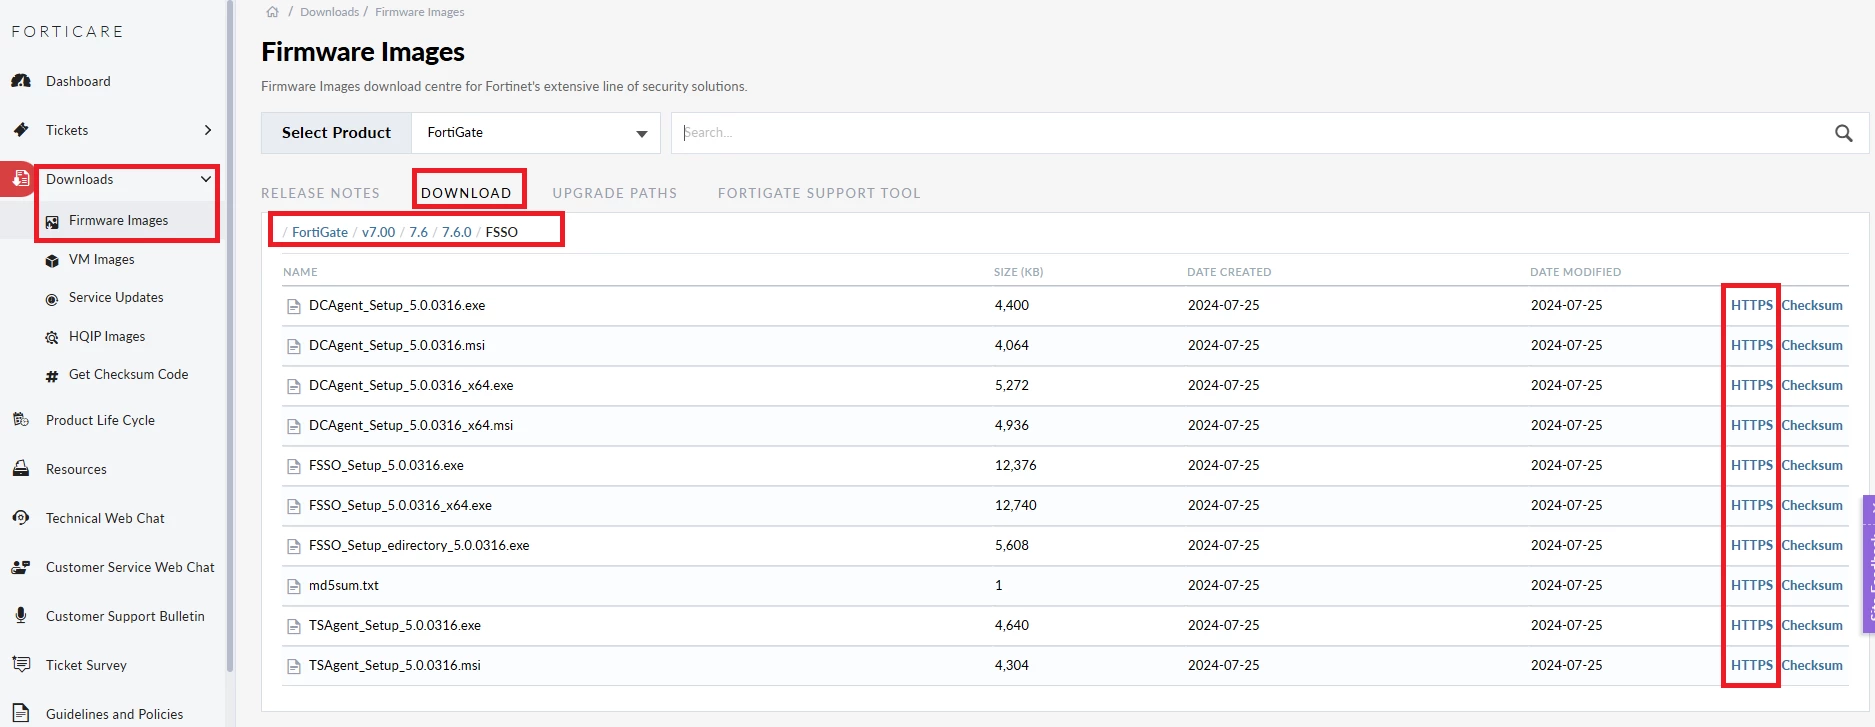Image resolution: width=1875 pixels, height=727 pixels.
Task: View Checksum for FSSO_Setup_edirectory_5.0.0316.exe
Action: coord(1812,545)
